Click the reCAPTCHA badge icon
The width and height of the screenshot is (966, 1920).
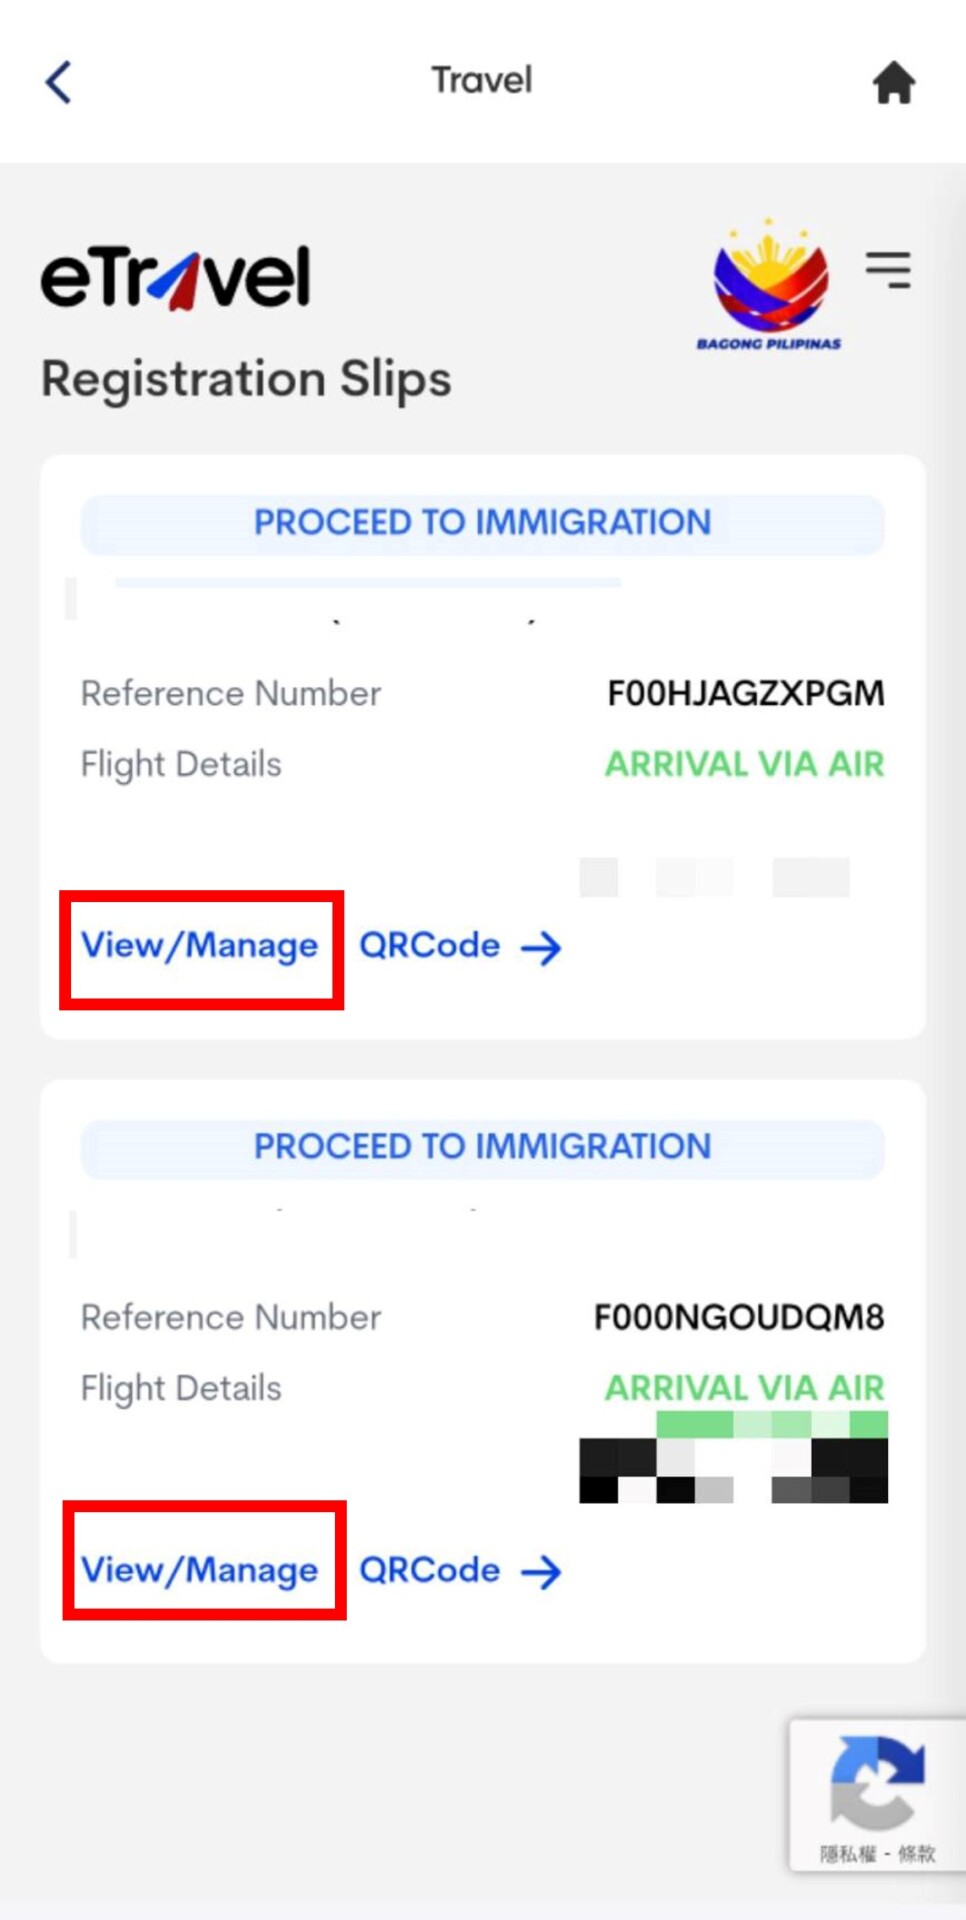(877, 1783)
